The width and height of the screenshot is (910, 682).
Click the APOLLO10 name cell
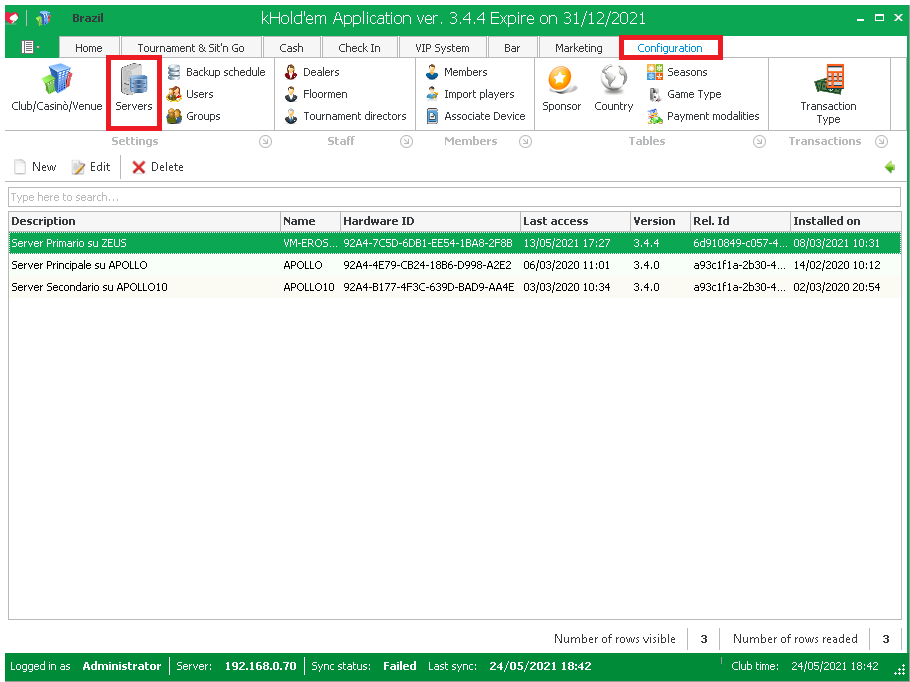pos(309,287)
